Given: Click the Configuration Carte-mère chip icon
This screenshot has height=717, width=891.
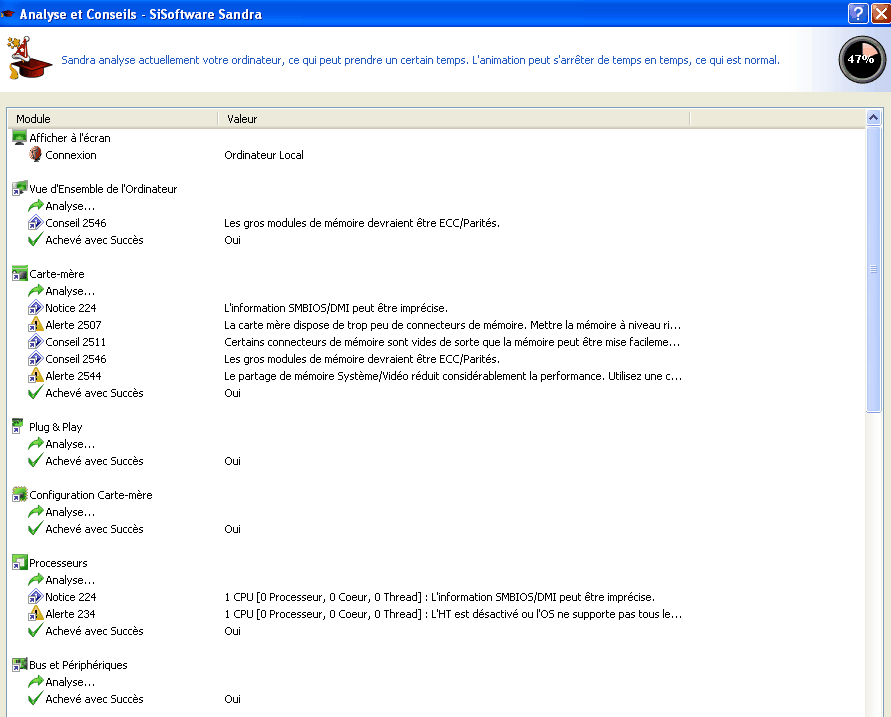Looking at the screenshot, I should coord(20,494).
